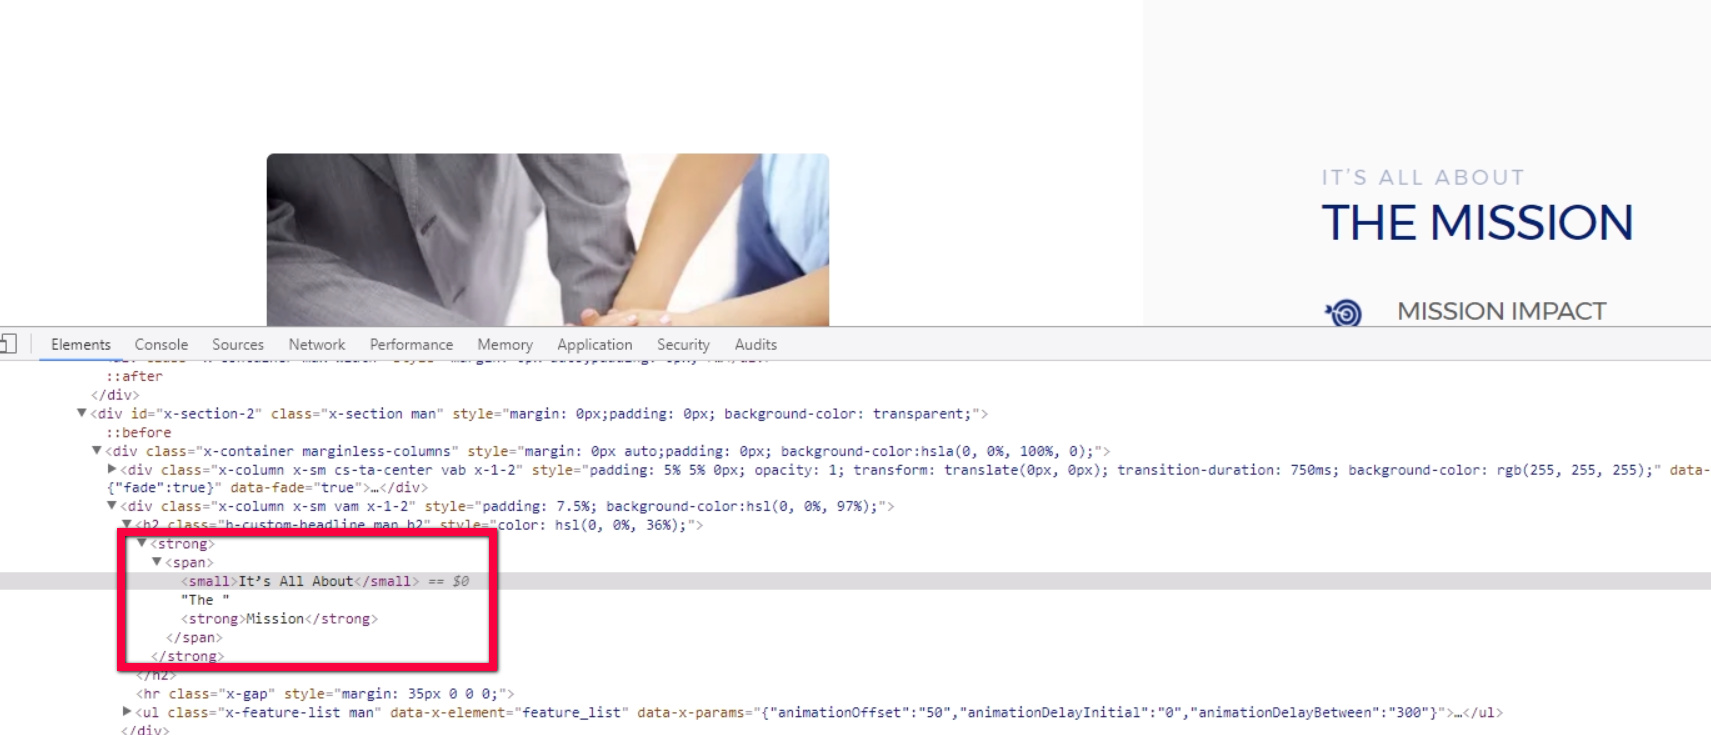Select the hr x-gap element line

[325, 693]
